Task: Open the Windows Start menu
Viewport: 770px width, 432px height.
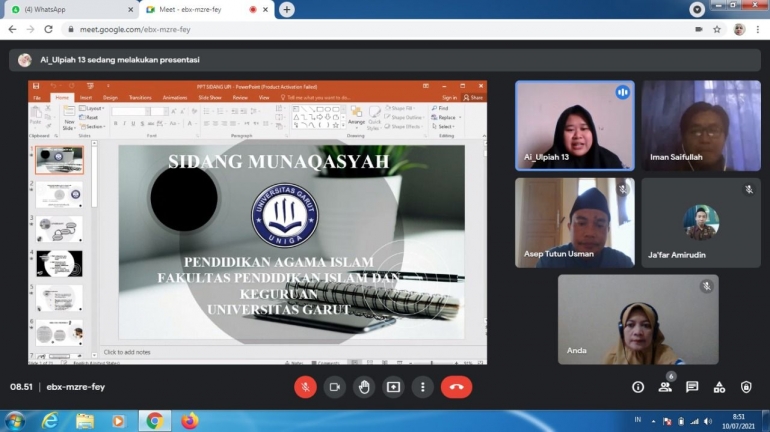Action: [15, 421]
